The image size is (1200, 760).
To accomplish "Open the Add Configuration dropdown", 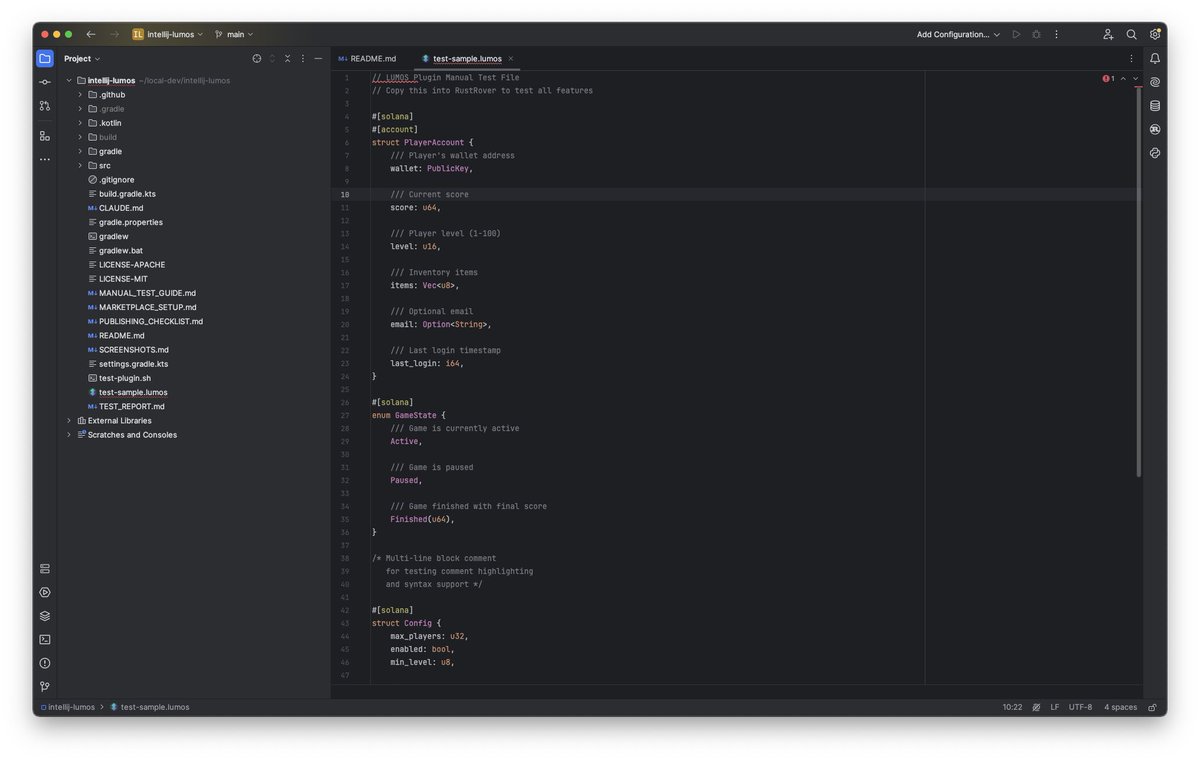I will pos(958,34).
